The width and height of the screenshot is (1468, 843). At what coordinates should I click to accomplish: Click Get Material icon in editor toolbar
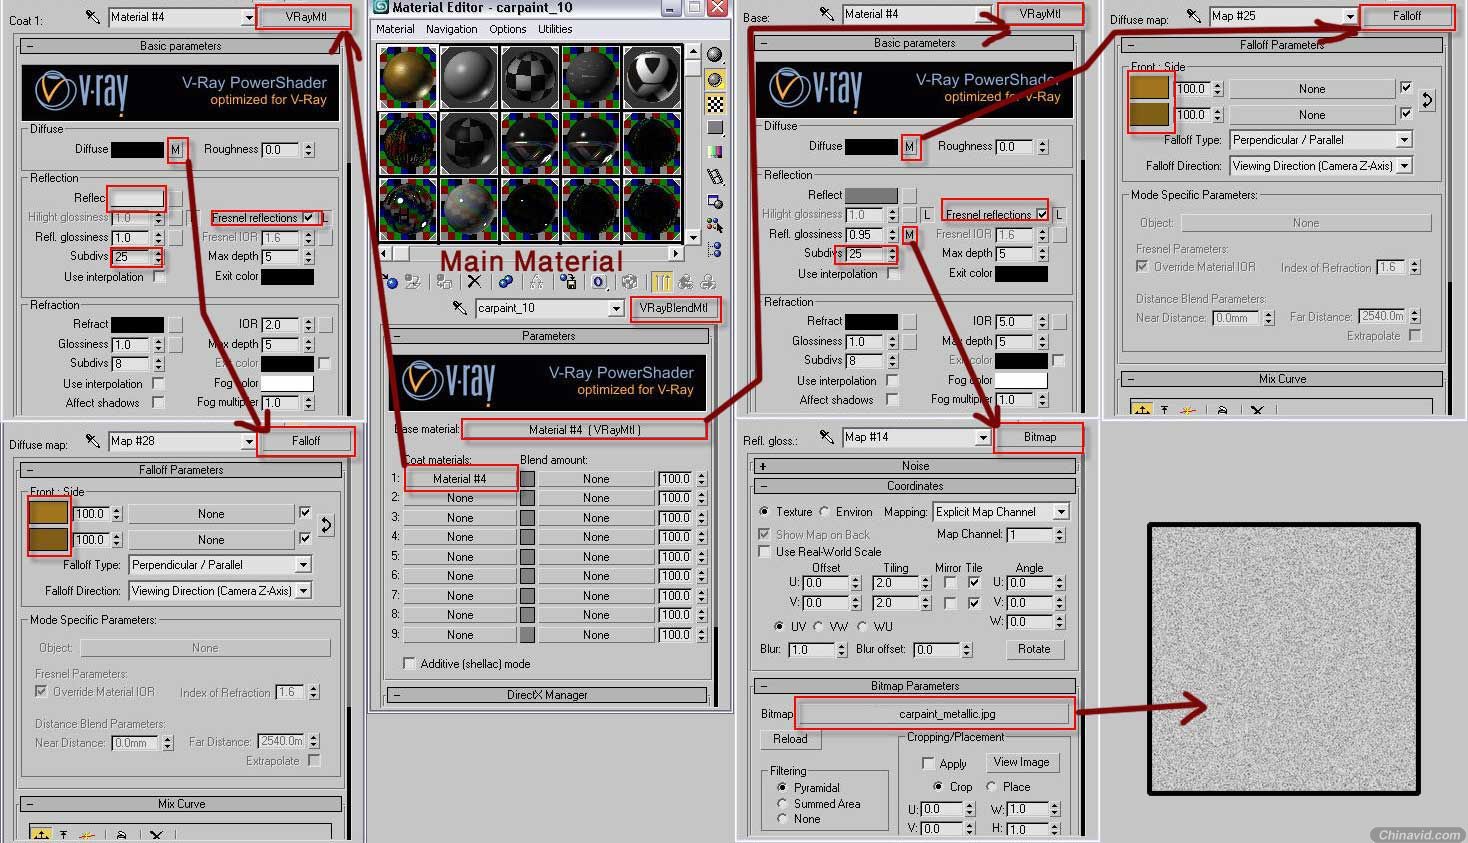tap(390, 283)
